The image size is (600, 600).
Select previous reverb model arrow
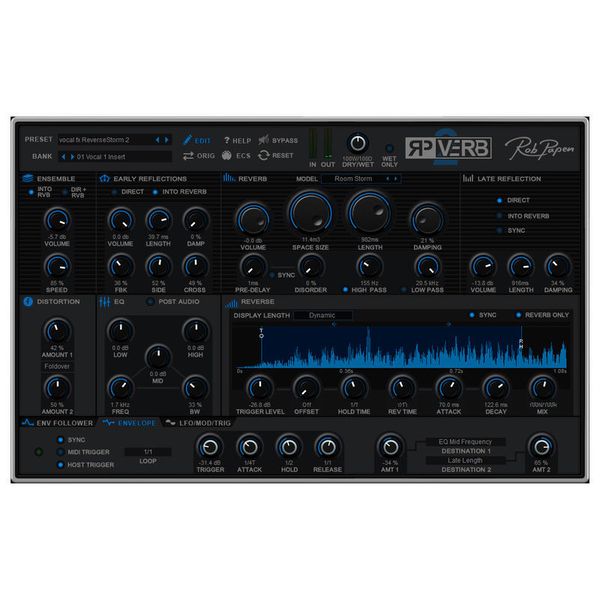[x=388, y=179]
